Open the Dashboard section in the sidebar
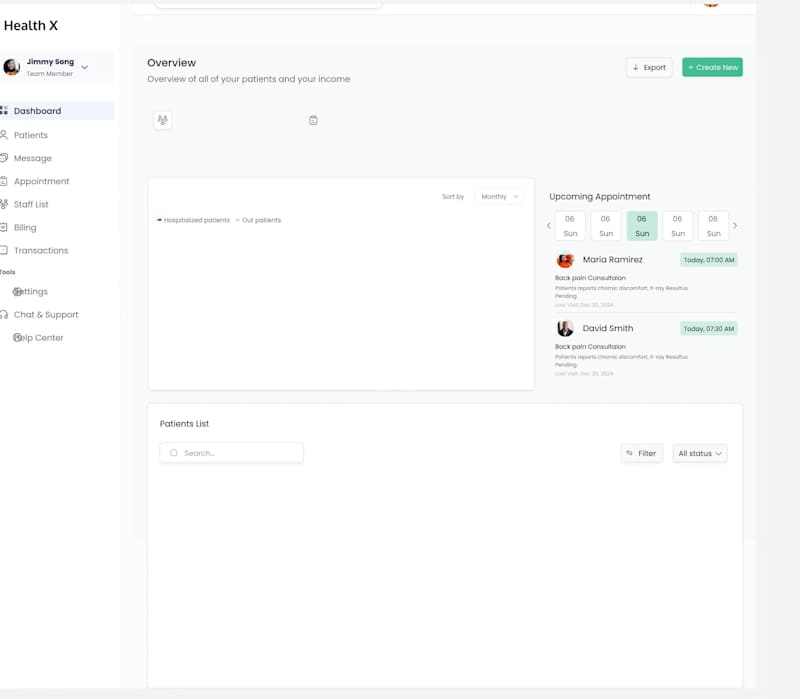The image size is (800, 699). [38, 110]
